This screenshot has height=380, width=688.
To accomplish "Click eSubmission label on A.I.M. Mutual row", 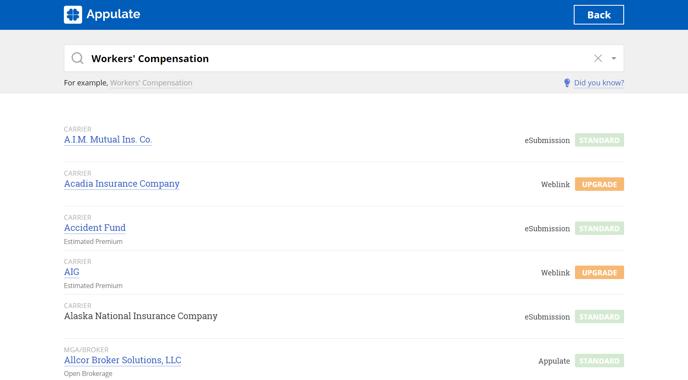I will pos(547,140).
